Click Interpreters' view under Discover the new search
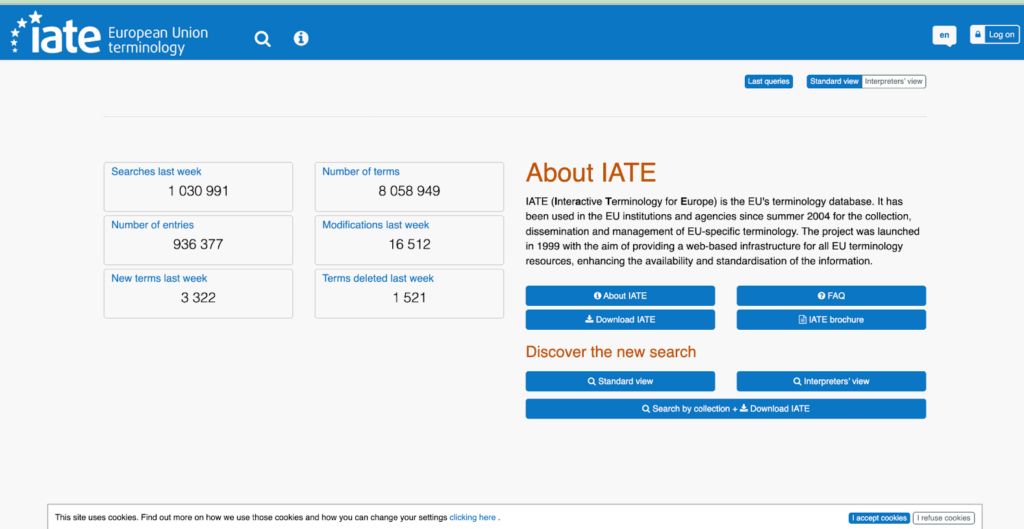The height and width of the screenshot is (529, 1024). (x=831, y=381)
